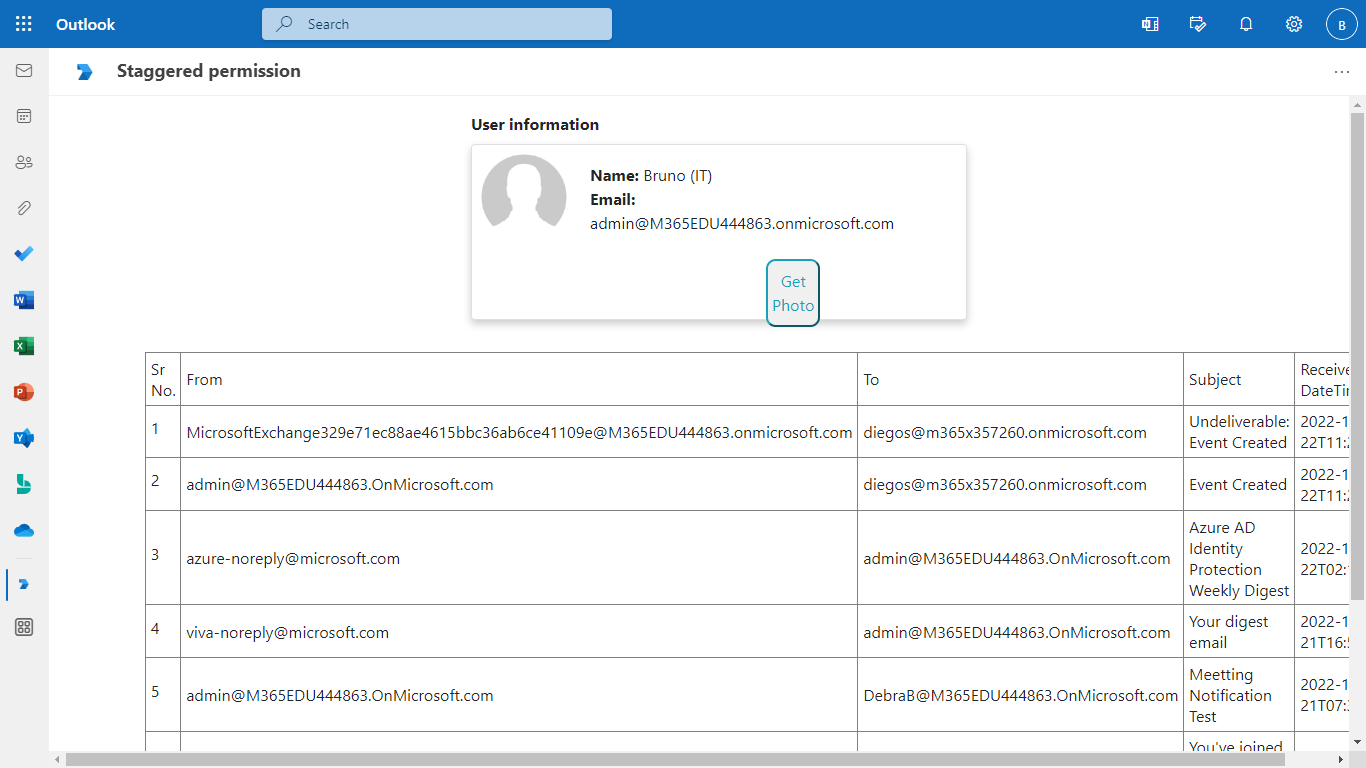Image resolution: width=1366 pixels, height=768 pixels.
Task: Click email admin@M365EDU444863.onmicrosoft.com in user card
Action: (742, 224)
